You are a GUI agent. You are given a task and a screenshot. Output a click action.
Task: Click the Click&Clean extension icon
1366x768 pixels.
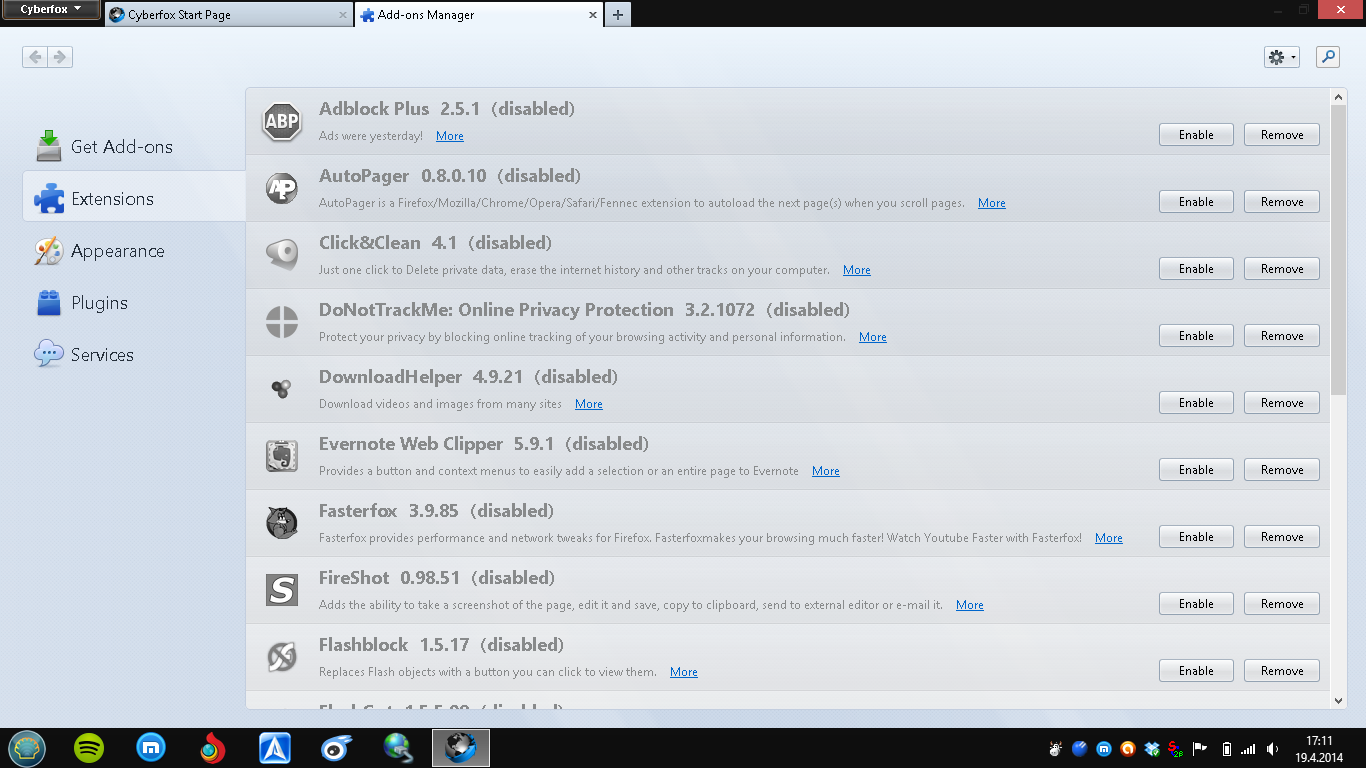tap(281, 255)
